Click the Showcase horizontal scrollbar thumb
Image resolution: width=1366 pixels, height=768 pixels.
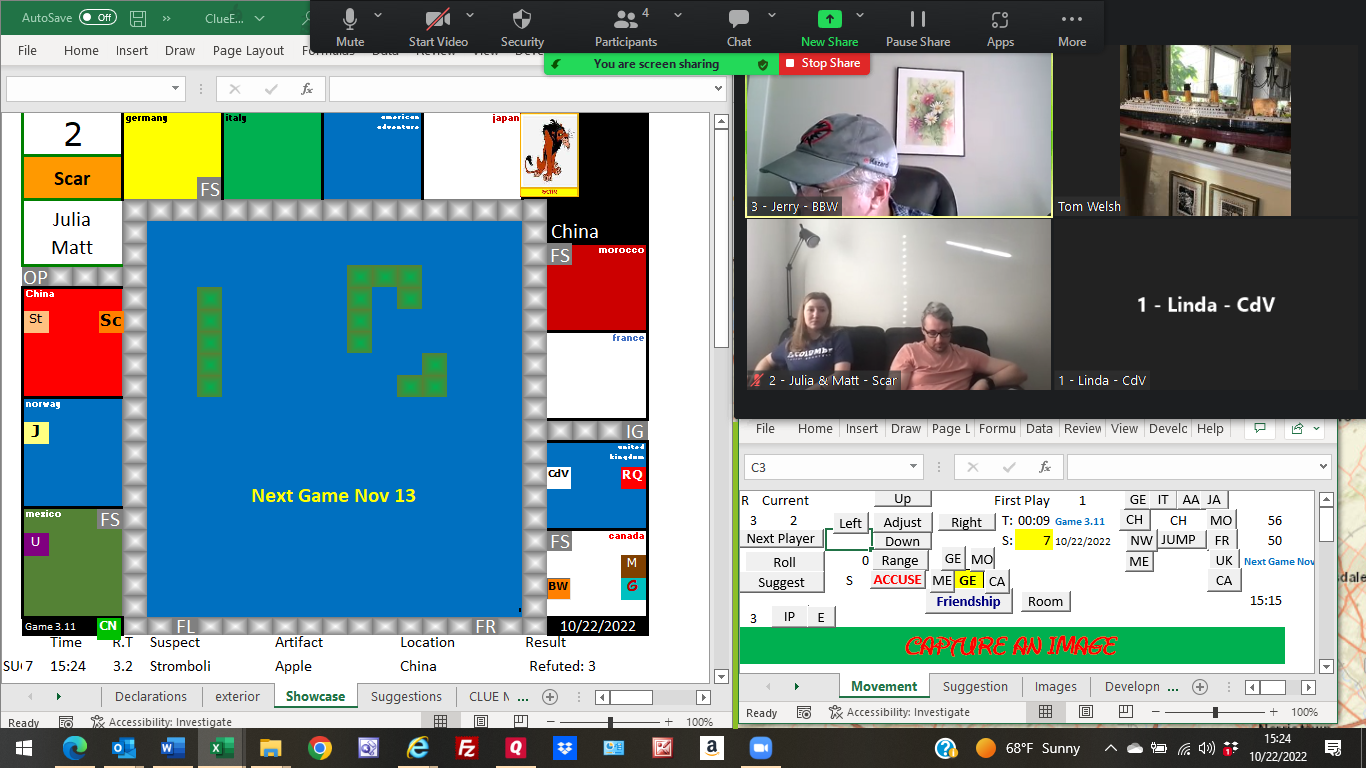tap(630, 696)
